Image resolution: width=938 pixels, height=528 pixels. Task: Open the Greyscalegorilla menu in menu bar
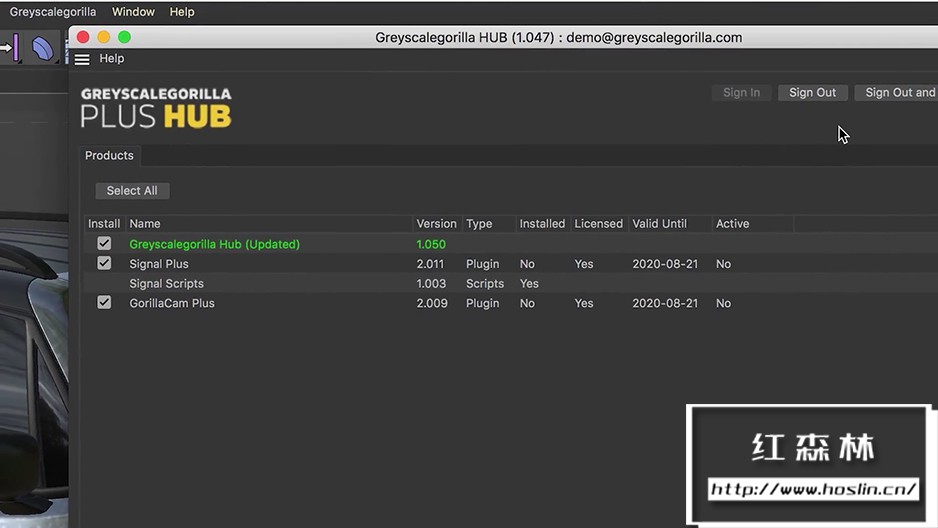point(53,12)
